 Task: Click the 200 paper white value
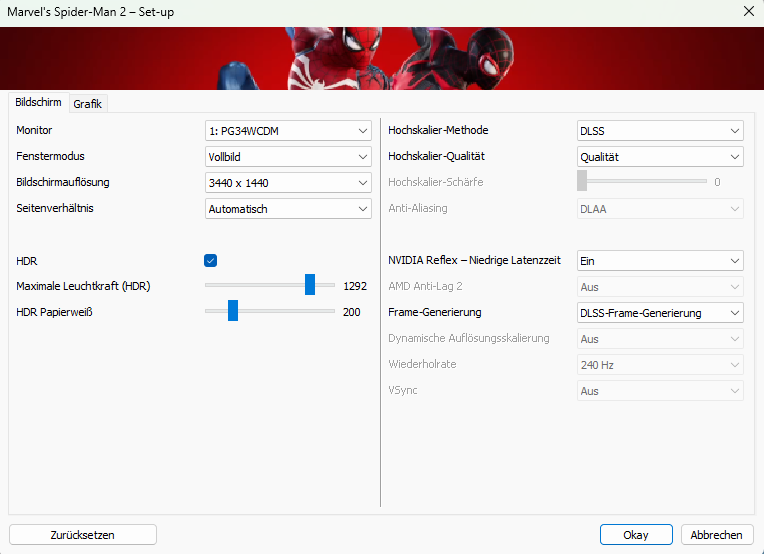pos(351,312)
